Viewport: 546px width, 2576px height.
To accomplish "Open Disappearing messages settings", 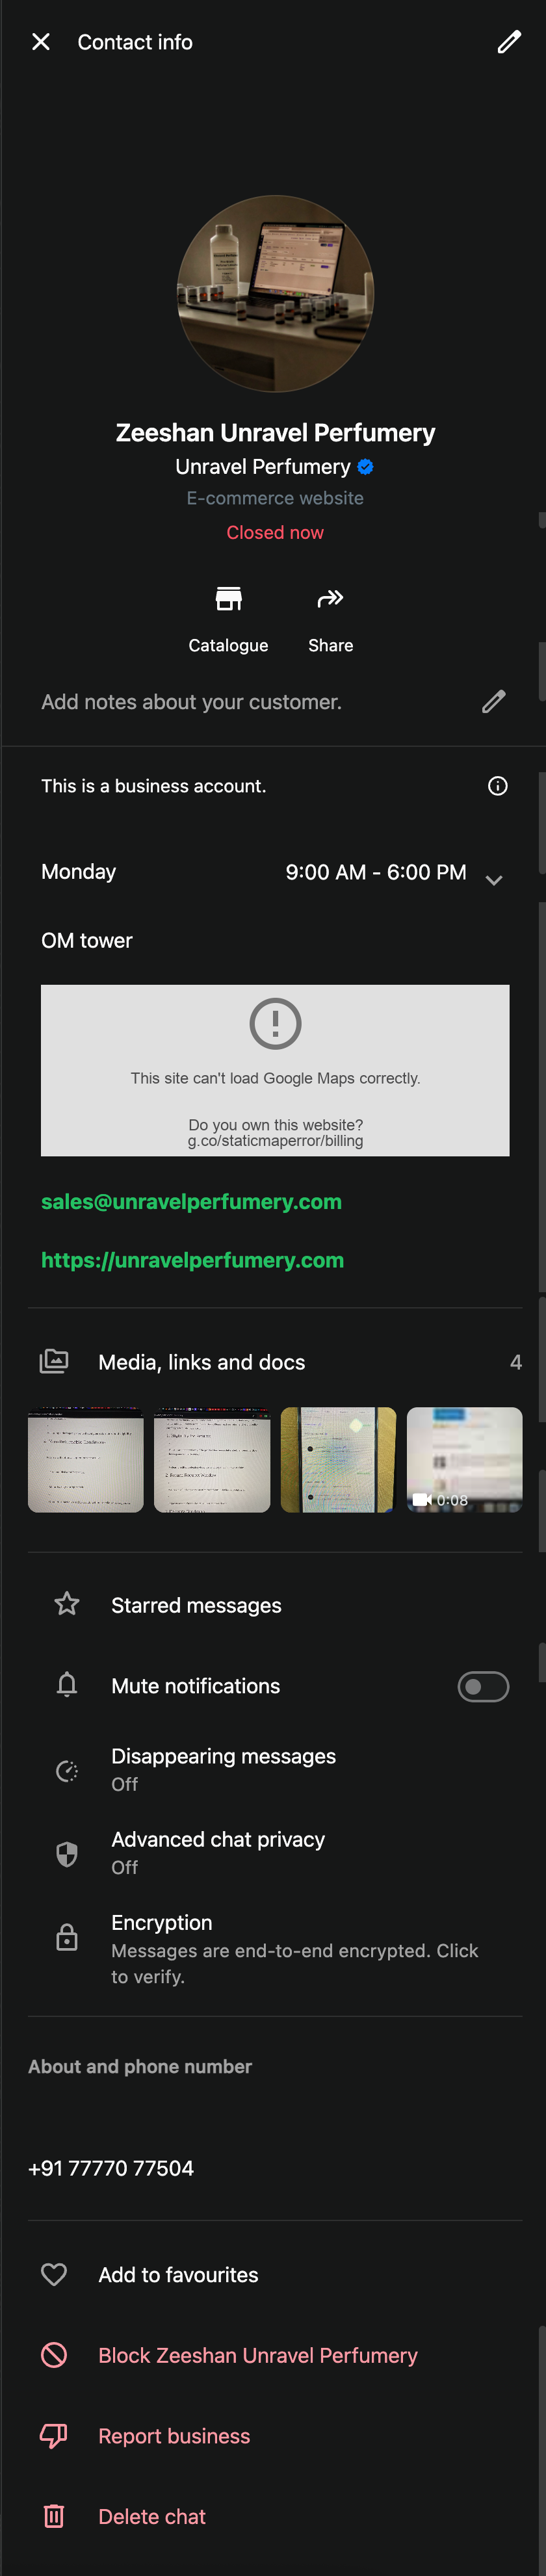I will 223,1769.
